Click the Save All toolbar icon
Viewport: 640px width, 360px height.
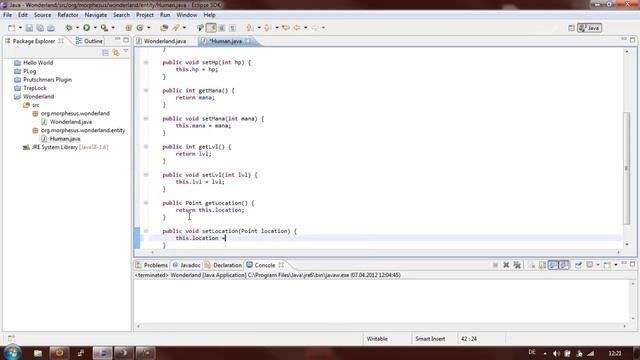tap(40, 28)
